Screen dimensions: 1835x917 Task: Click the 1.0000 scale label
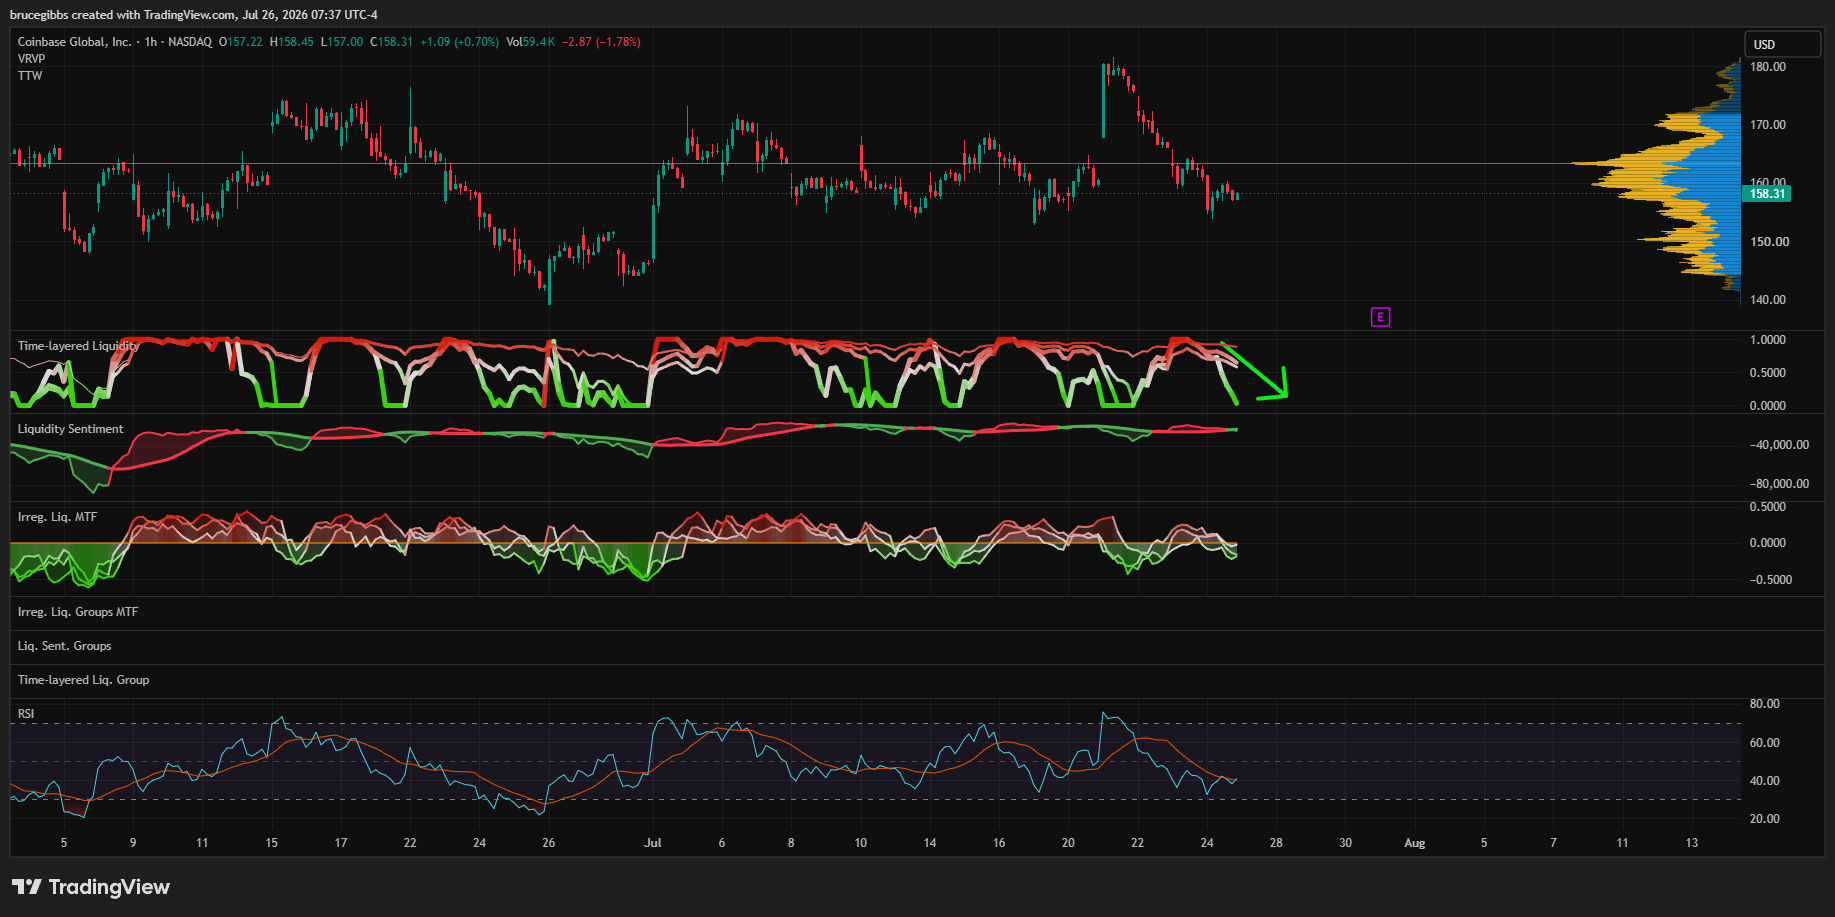point(1768,340)
